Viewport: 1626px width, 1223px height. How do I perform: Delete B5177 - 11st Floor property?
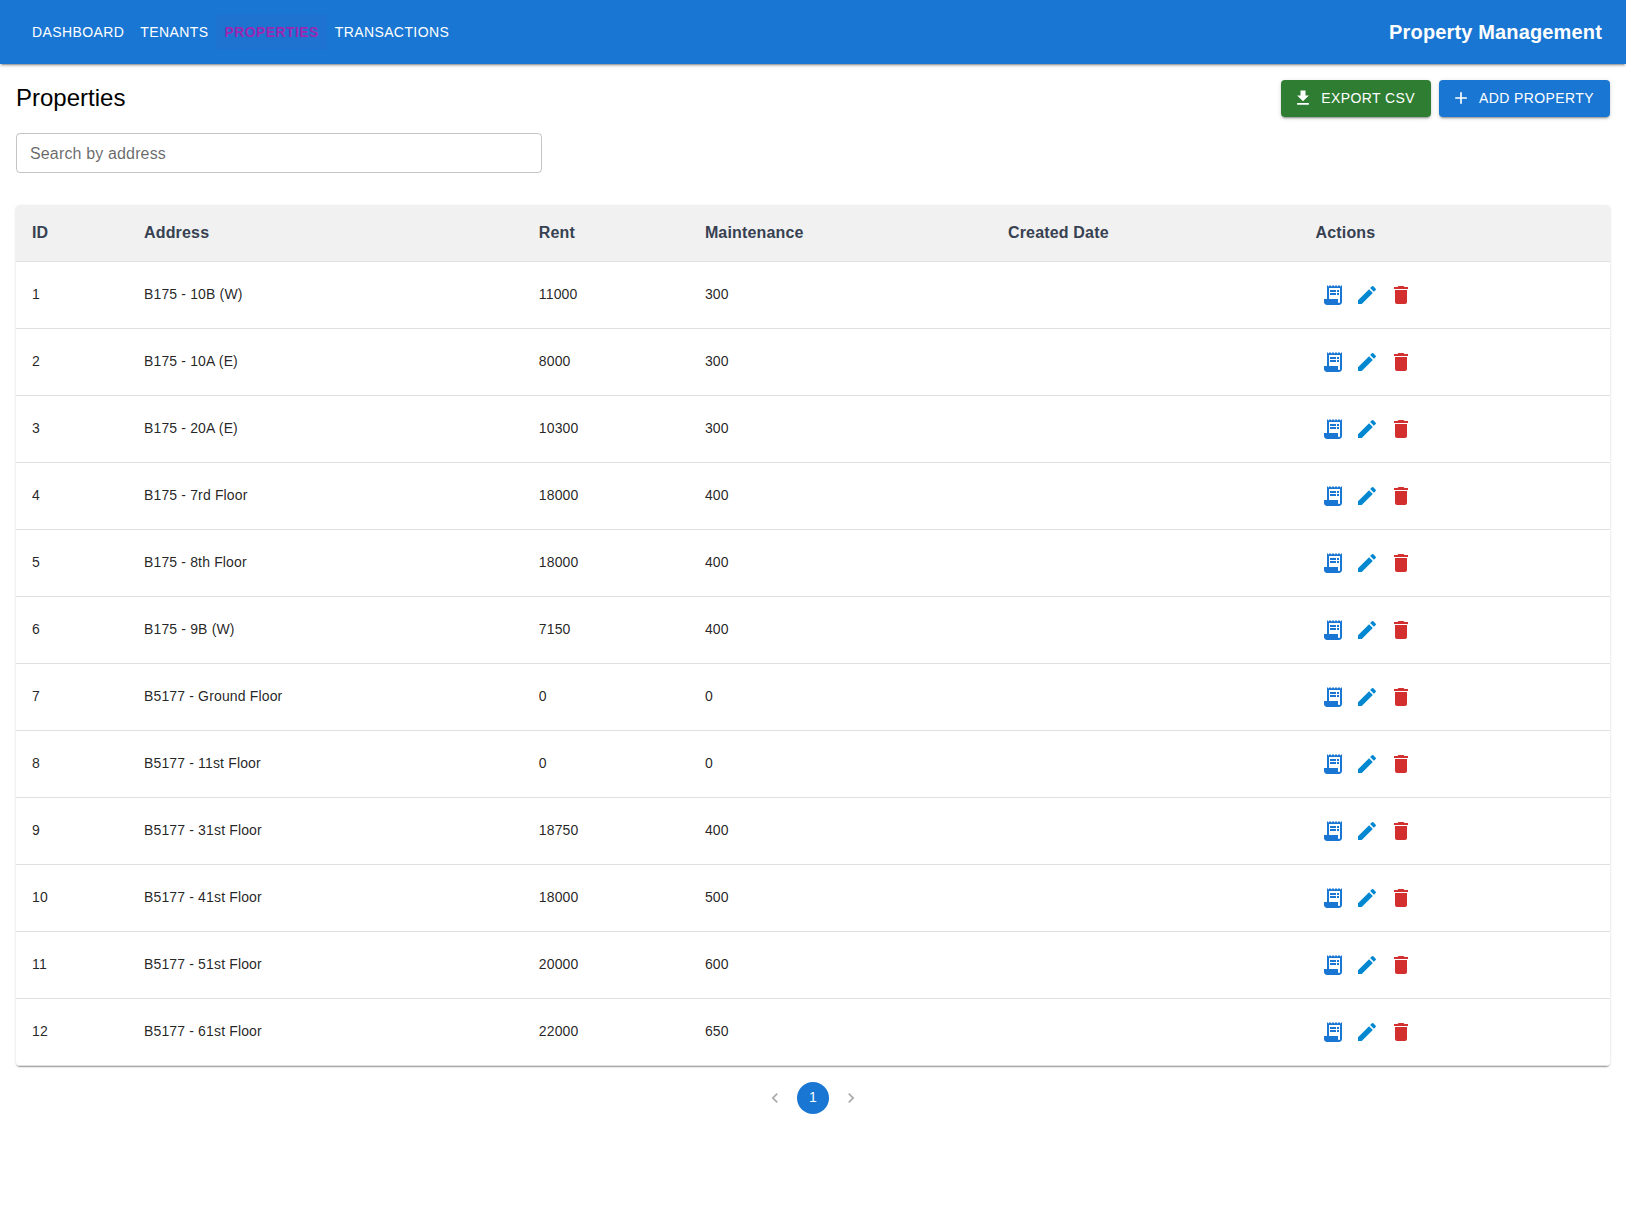click(1401, 763)
